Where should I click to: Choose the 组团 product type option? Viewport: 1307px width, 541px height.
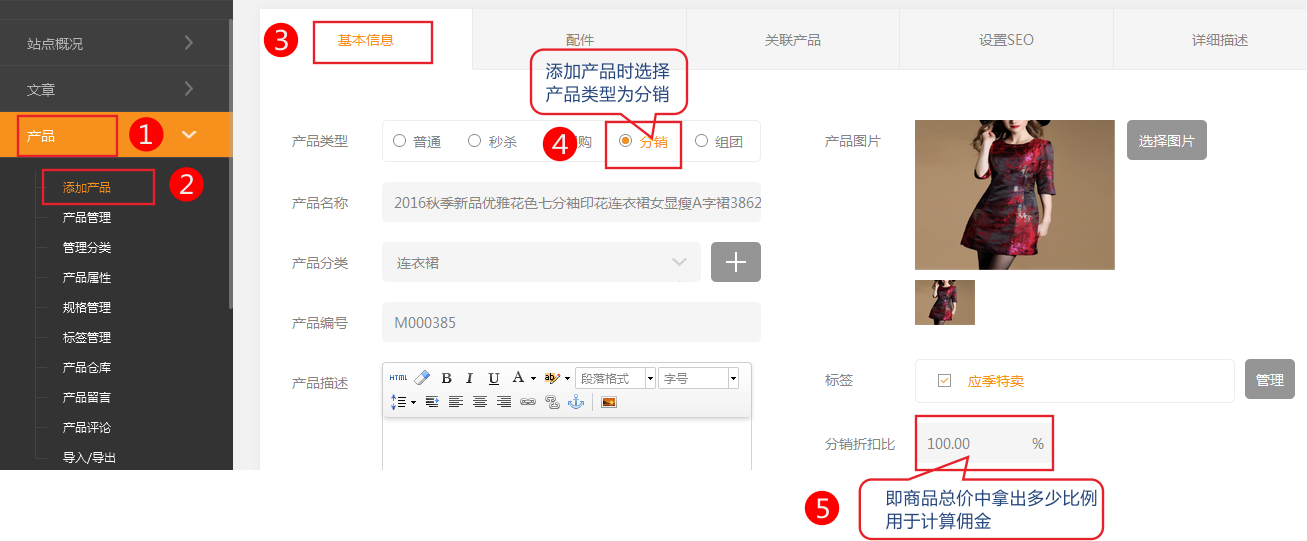[701, 141]
